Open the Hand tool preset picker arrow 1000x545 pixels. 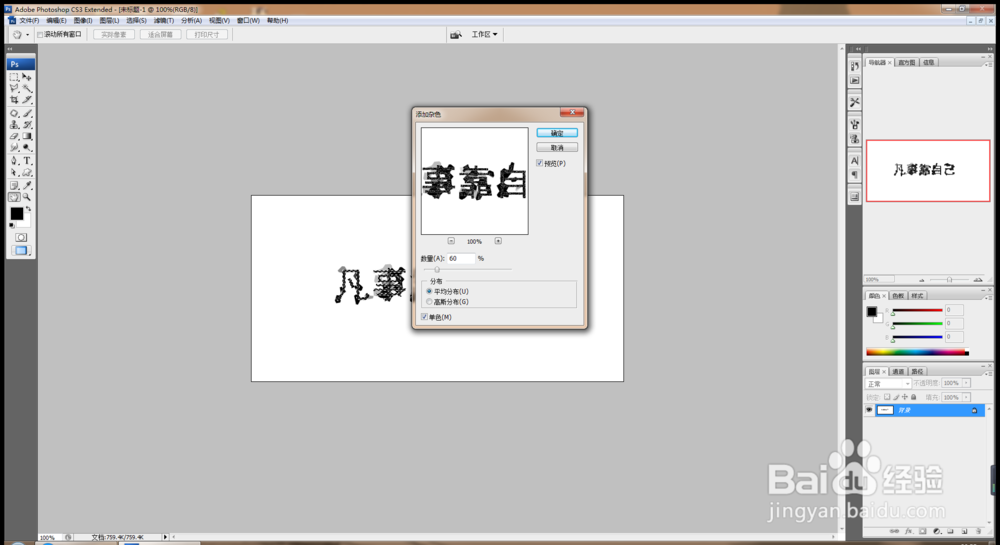tap(27, 35)
